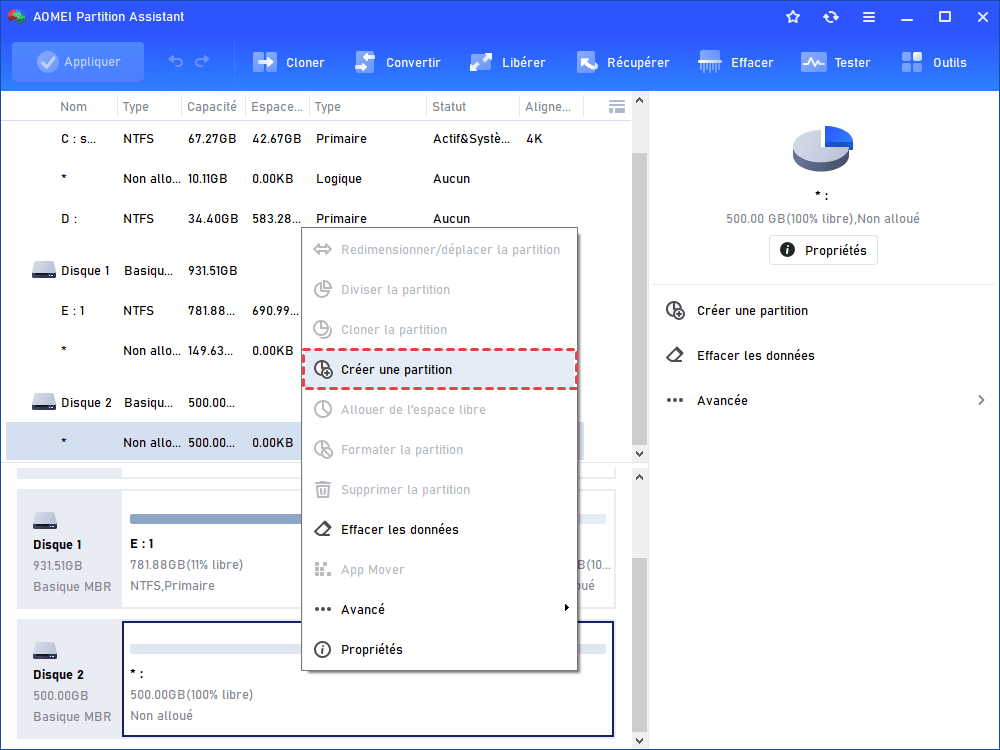The height and width of the screenshot is (750, 1000).
Task: Click the three dots icon beside Avancée
Action: (x=675, y=401)
